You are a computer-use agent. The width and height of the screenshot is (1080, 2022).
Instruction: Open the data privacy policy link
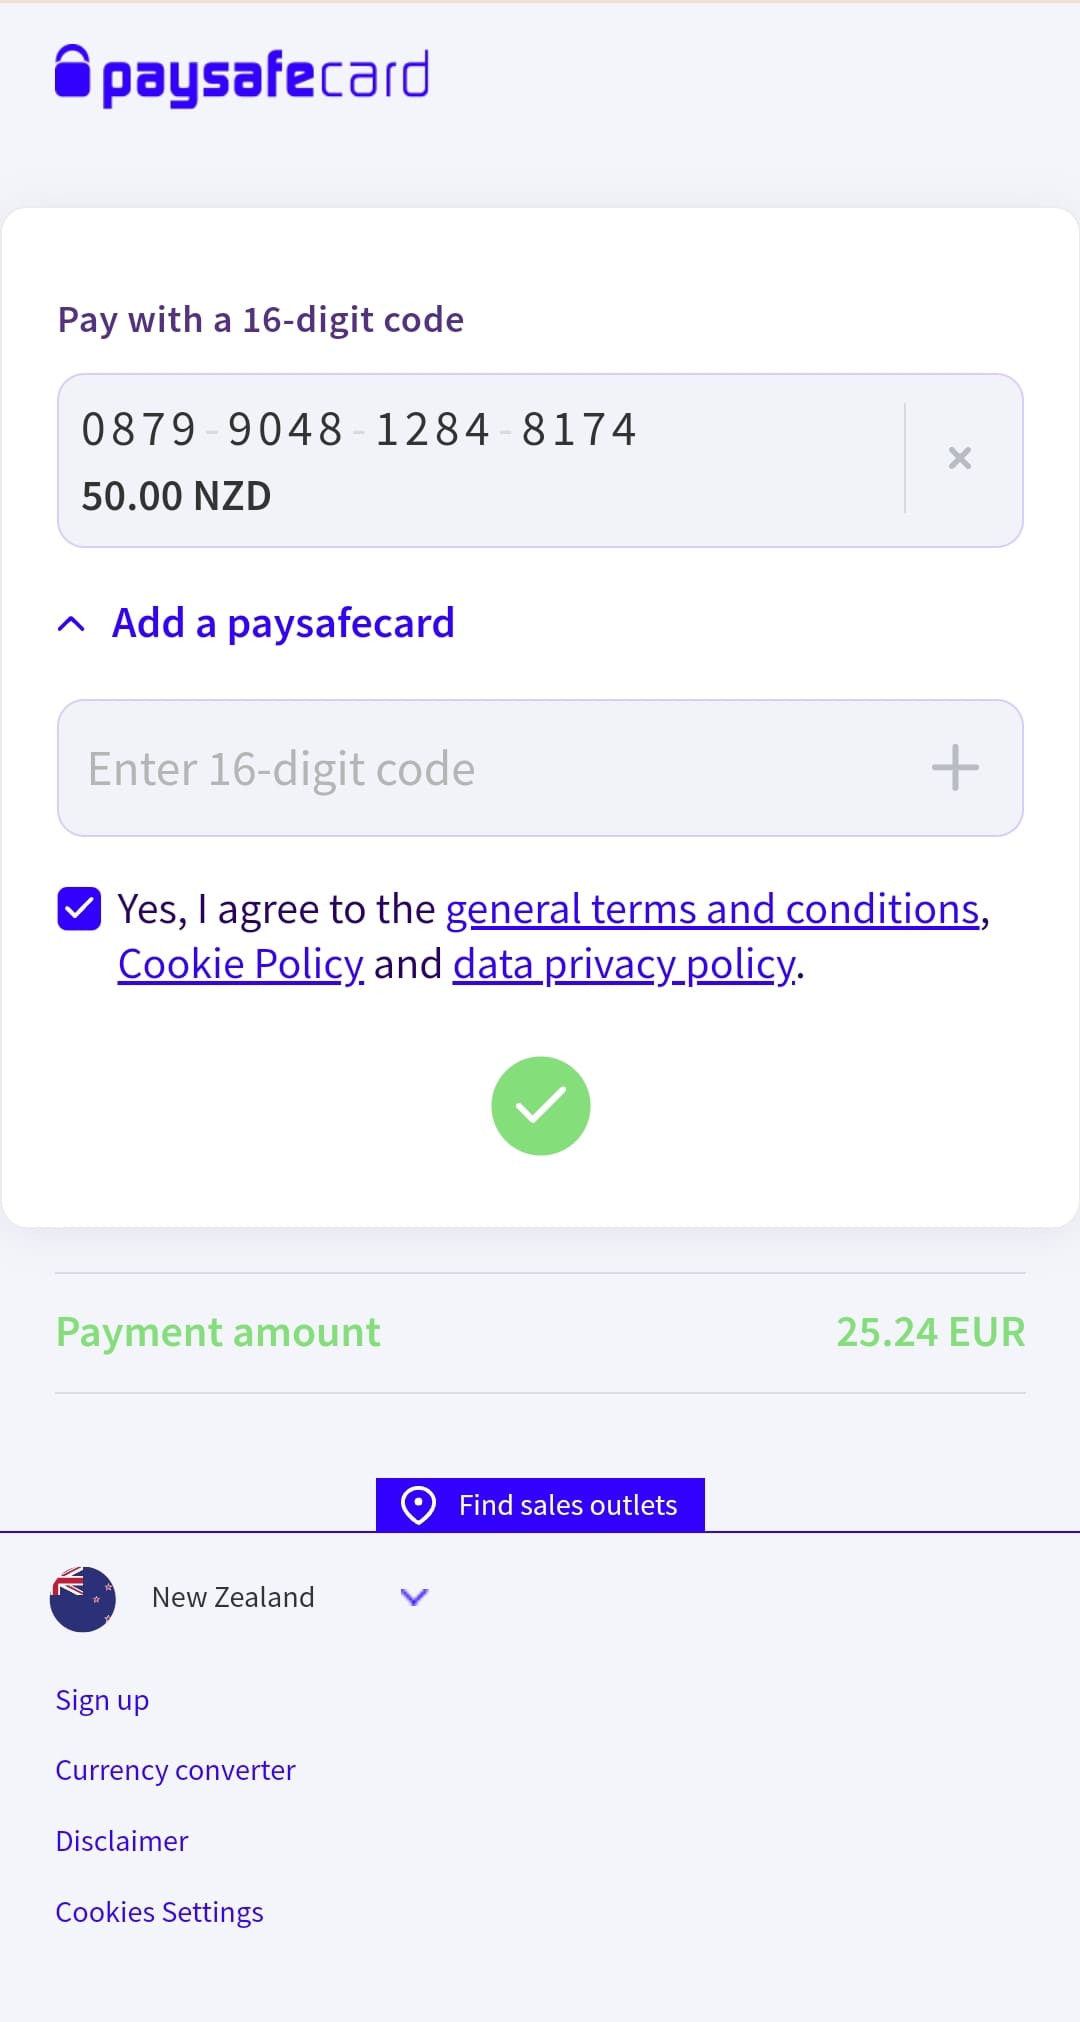click(625, 964)
